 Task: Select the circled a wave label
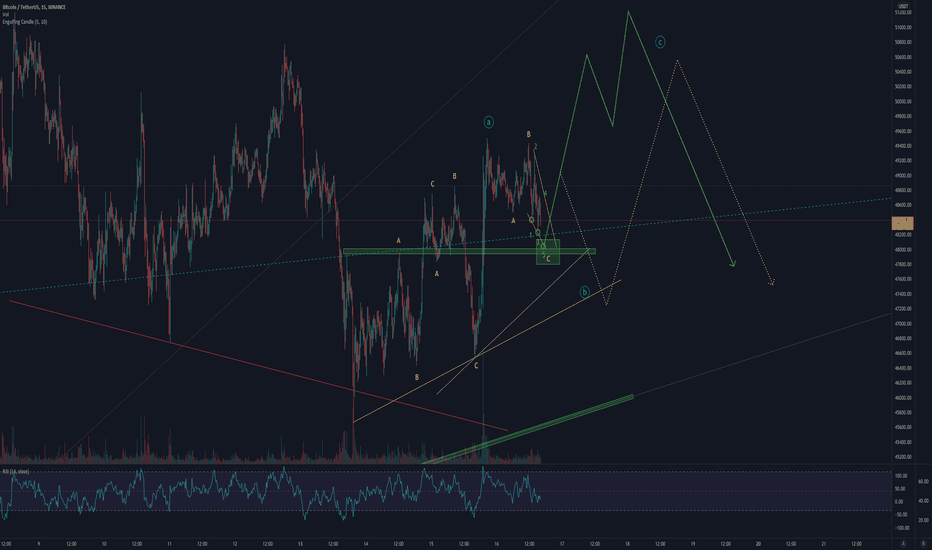coord(489,122)
